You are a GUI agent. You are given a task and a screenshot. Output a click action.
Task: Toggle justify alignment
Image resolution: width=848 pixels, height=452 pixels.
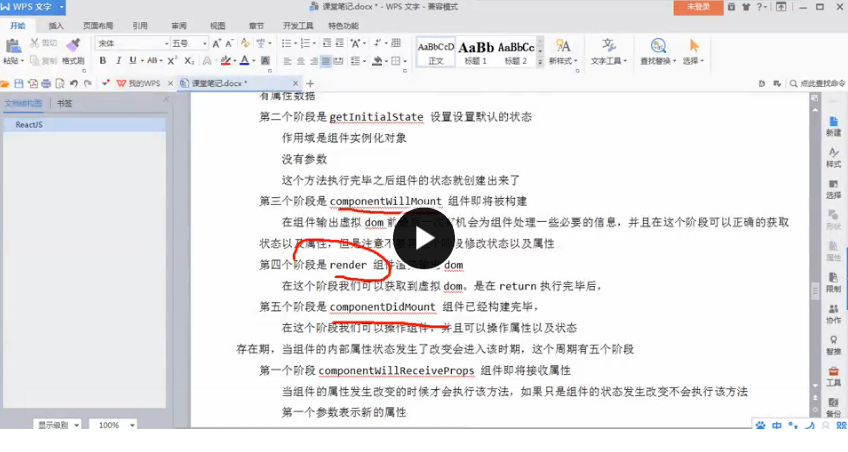tap(326, 61)
